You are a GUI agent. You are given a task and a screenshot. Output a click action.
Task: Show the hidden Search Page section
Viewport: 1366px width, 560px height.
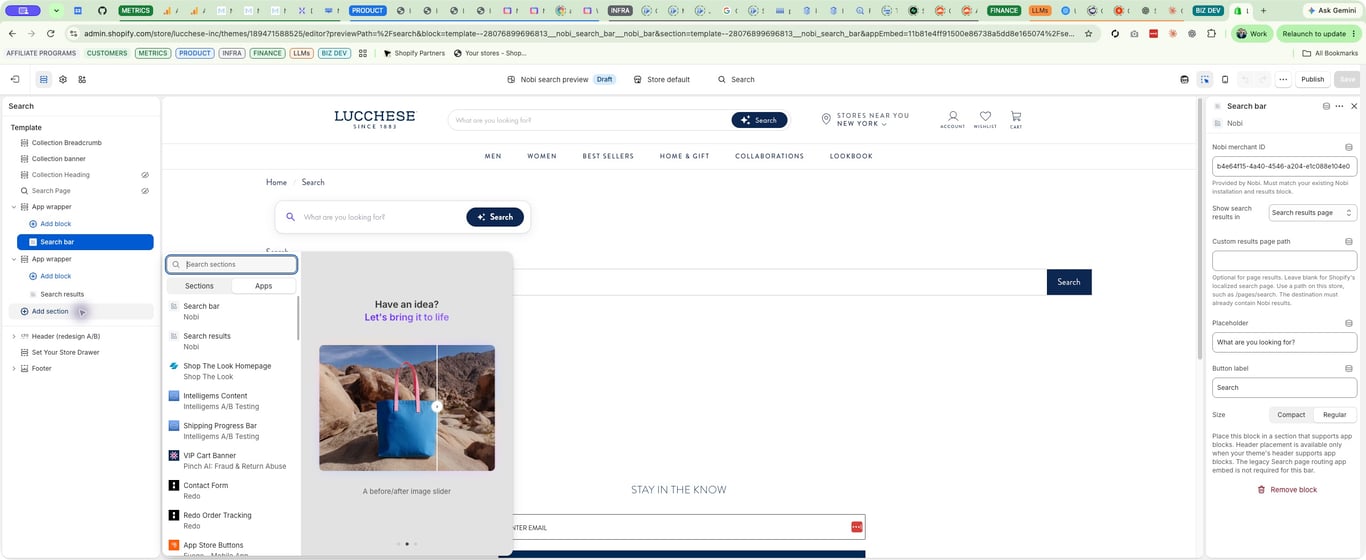click(x=145, y=191)
